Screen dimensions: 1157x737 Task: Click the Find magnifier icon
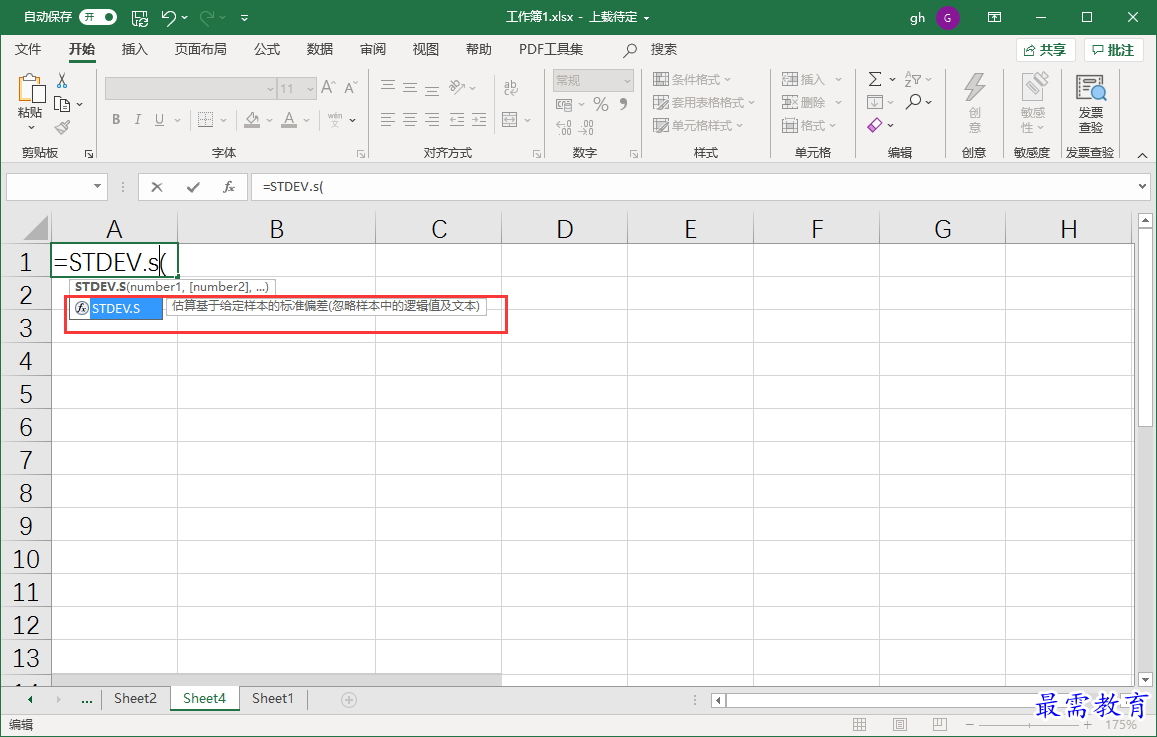[913, 102]
